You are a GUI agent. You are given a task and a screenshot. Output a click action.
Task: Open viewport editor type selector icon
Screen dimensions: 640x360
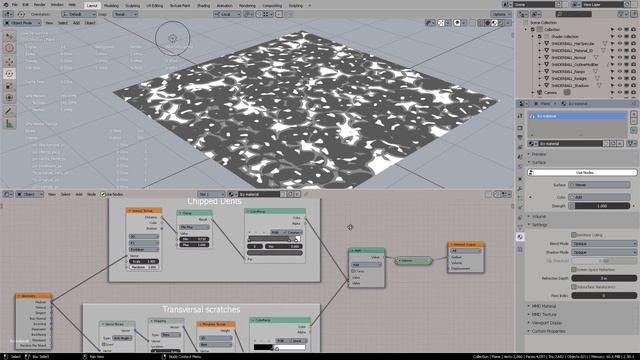8,14
